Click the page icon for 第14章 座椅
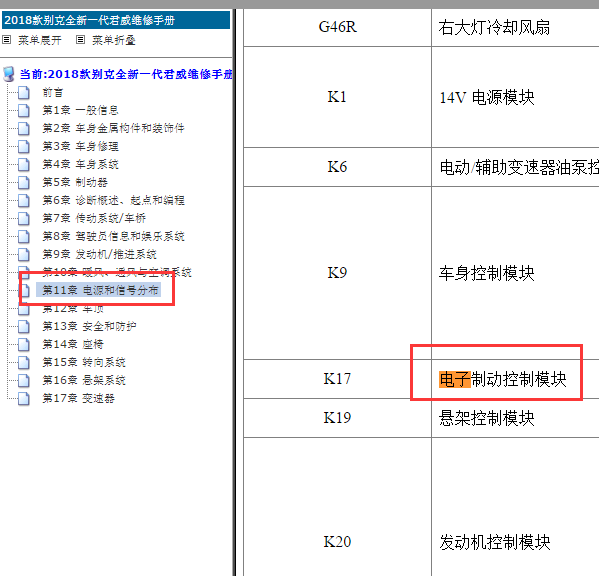The image size is (599, 576). coord(24,344)
